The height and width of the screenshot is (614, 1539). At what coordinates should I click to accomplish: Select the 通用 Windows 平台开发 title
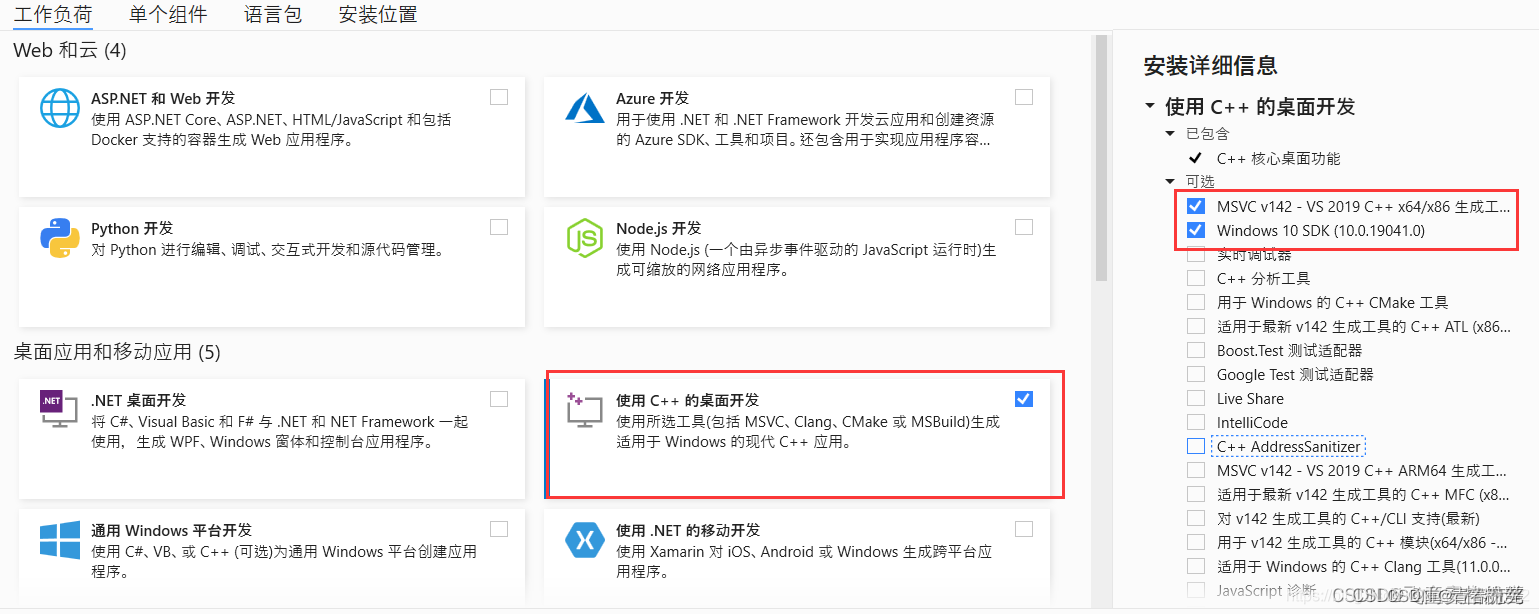pos(171,530)
